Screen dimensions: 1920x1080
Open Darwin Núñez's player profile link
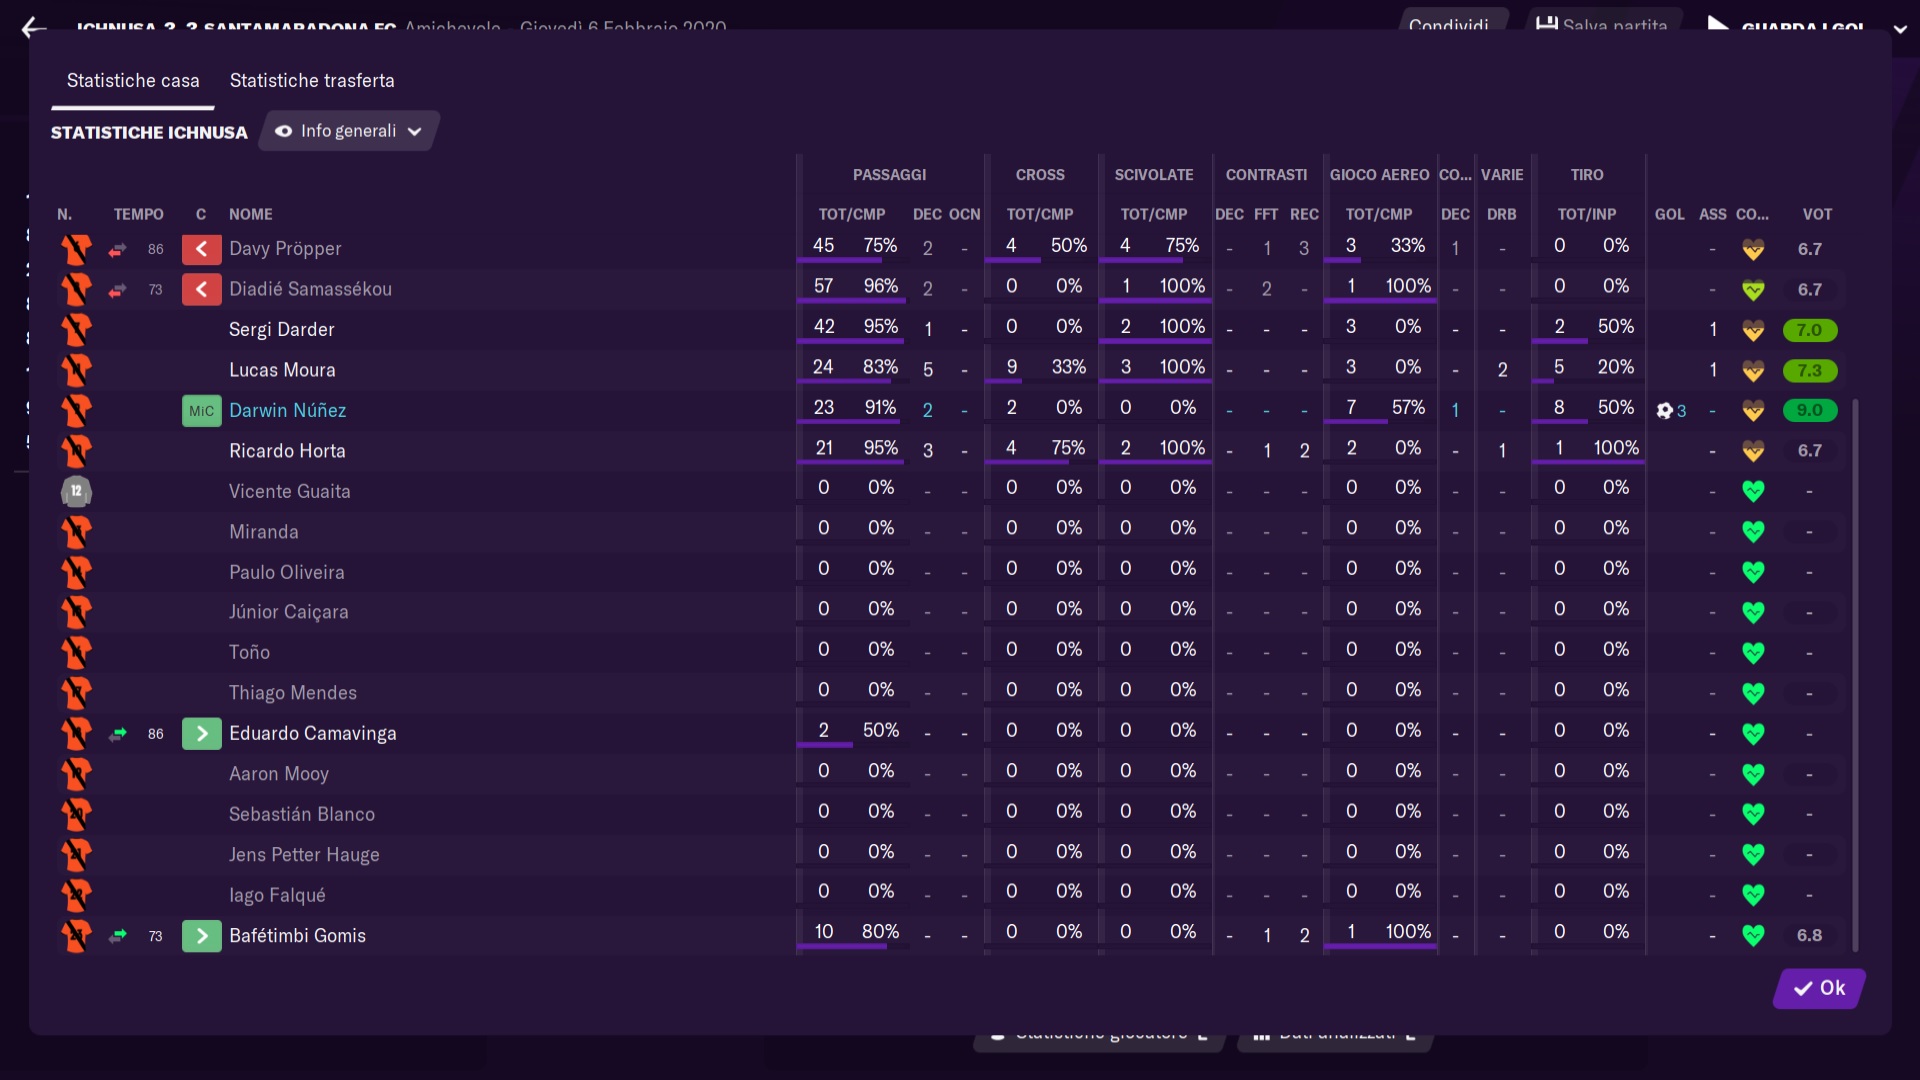point(287,411)
